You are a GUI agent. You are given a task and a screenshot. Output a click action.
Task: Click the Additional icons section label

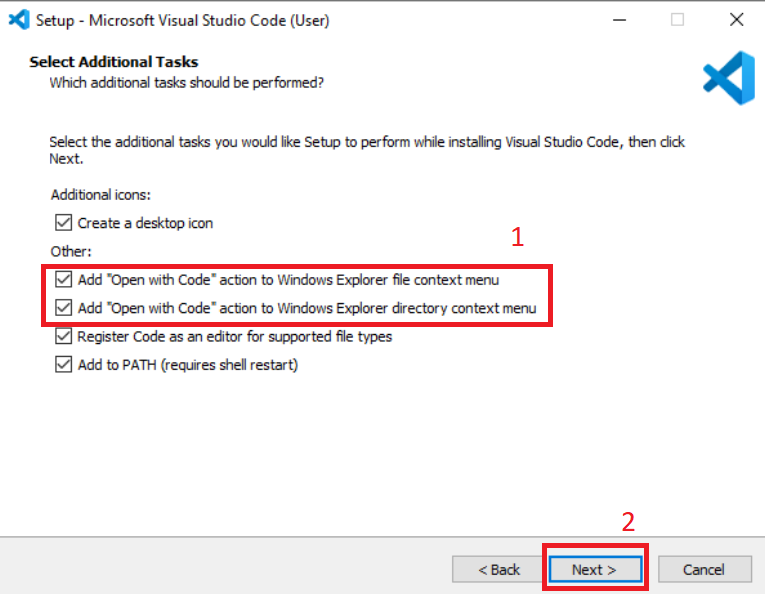100,195
